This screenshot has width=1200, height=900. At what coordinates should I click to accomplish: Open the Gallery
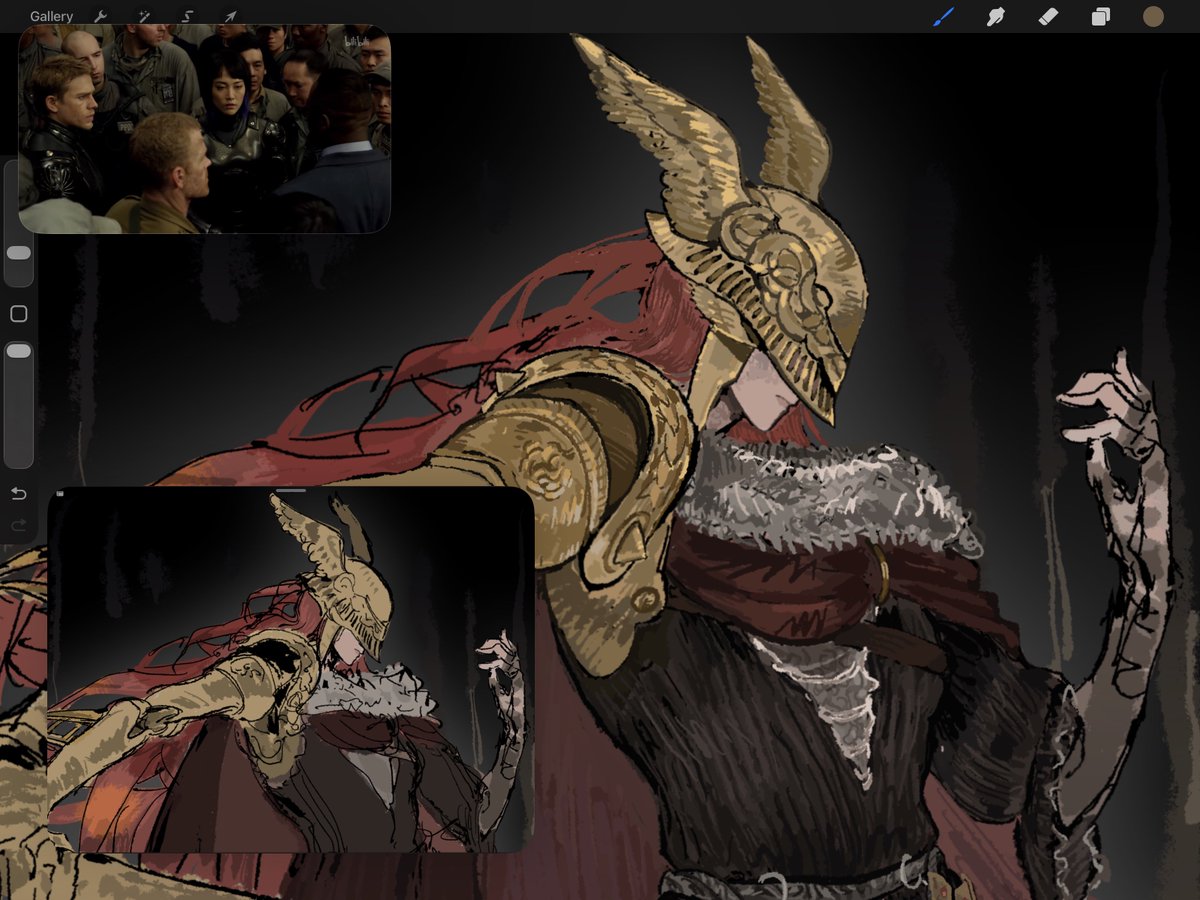point(51,17)
